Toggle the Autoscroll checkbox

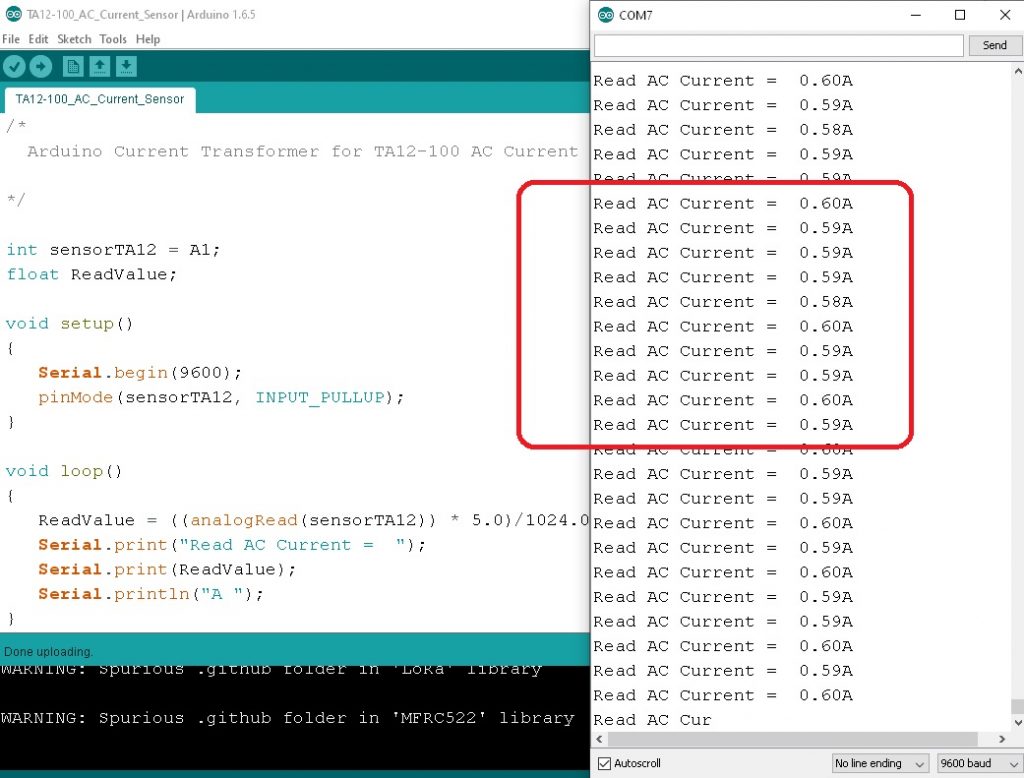[x=605, y=763]
